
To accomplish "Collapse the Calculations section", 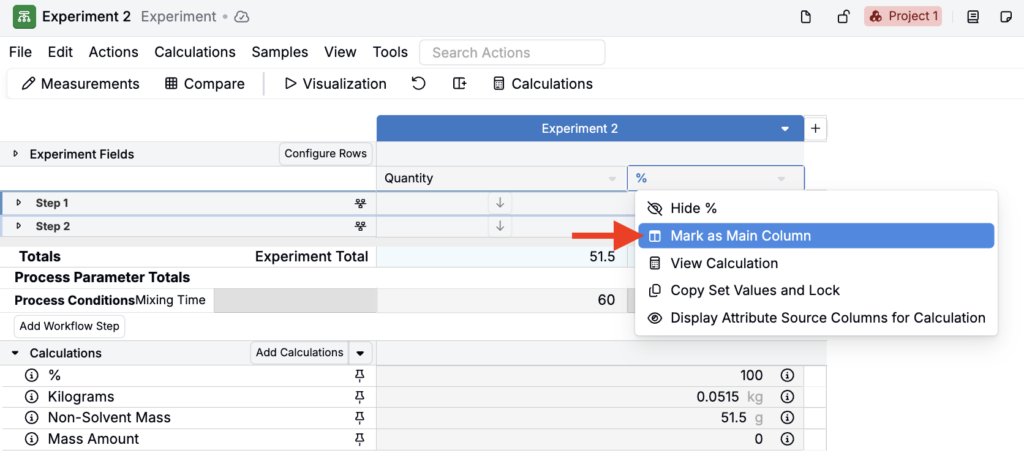I will 16,353.
